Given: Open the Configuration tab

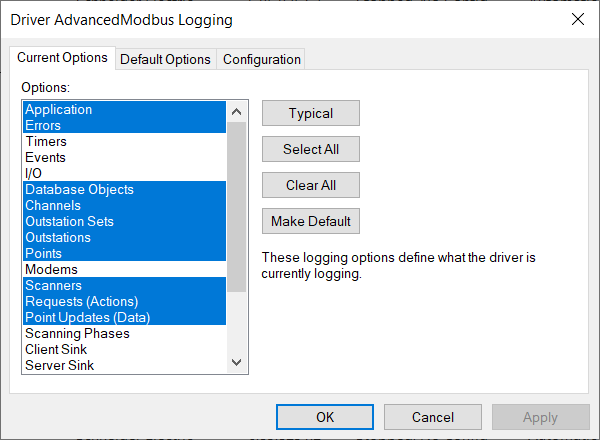Looking at the screenshot, I should [x=261, y=59].
